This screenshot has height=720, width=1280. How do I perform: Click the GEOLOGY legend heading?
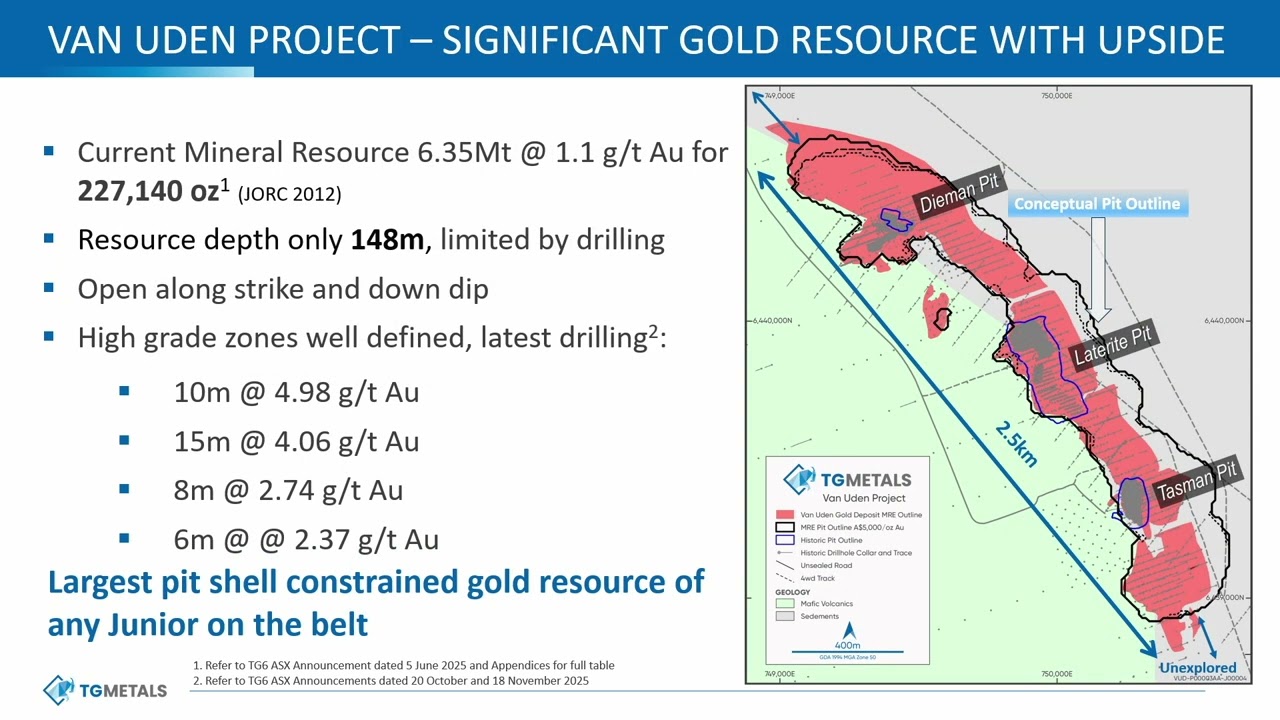792,592
